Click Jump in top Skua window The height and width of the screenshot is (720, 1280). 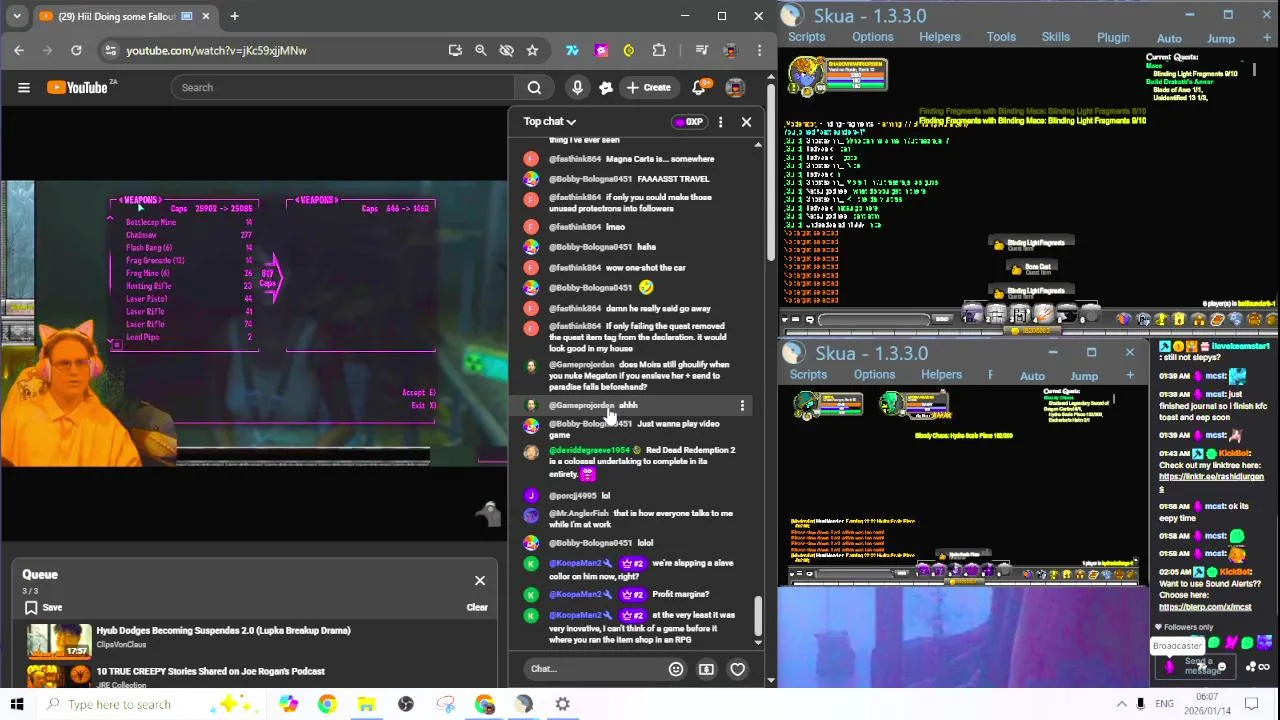click(x=1221, y=39)
